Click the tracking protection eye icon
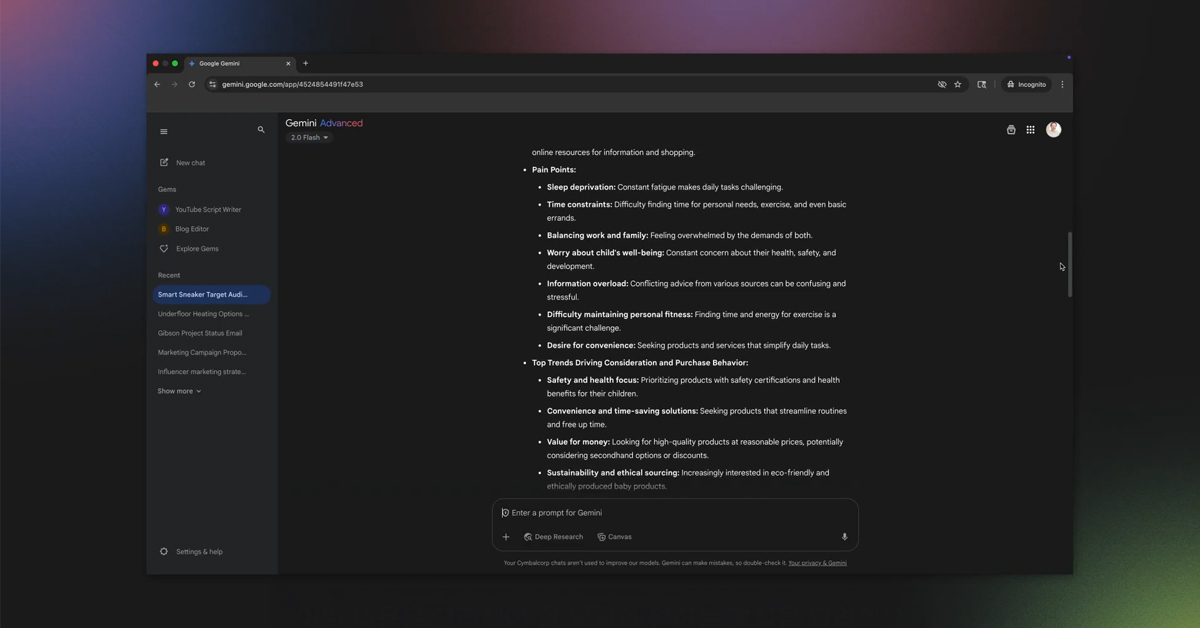 [942, 85]
